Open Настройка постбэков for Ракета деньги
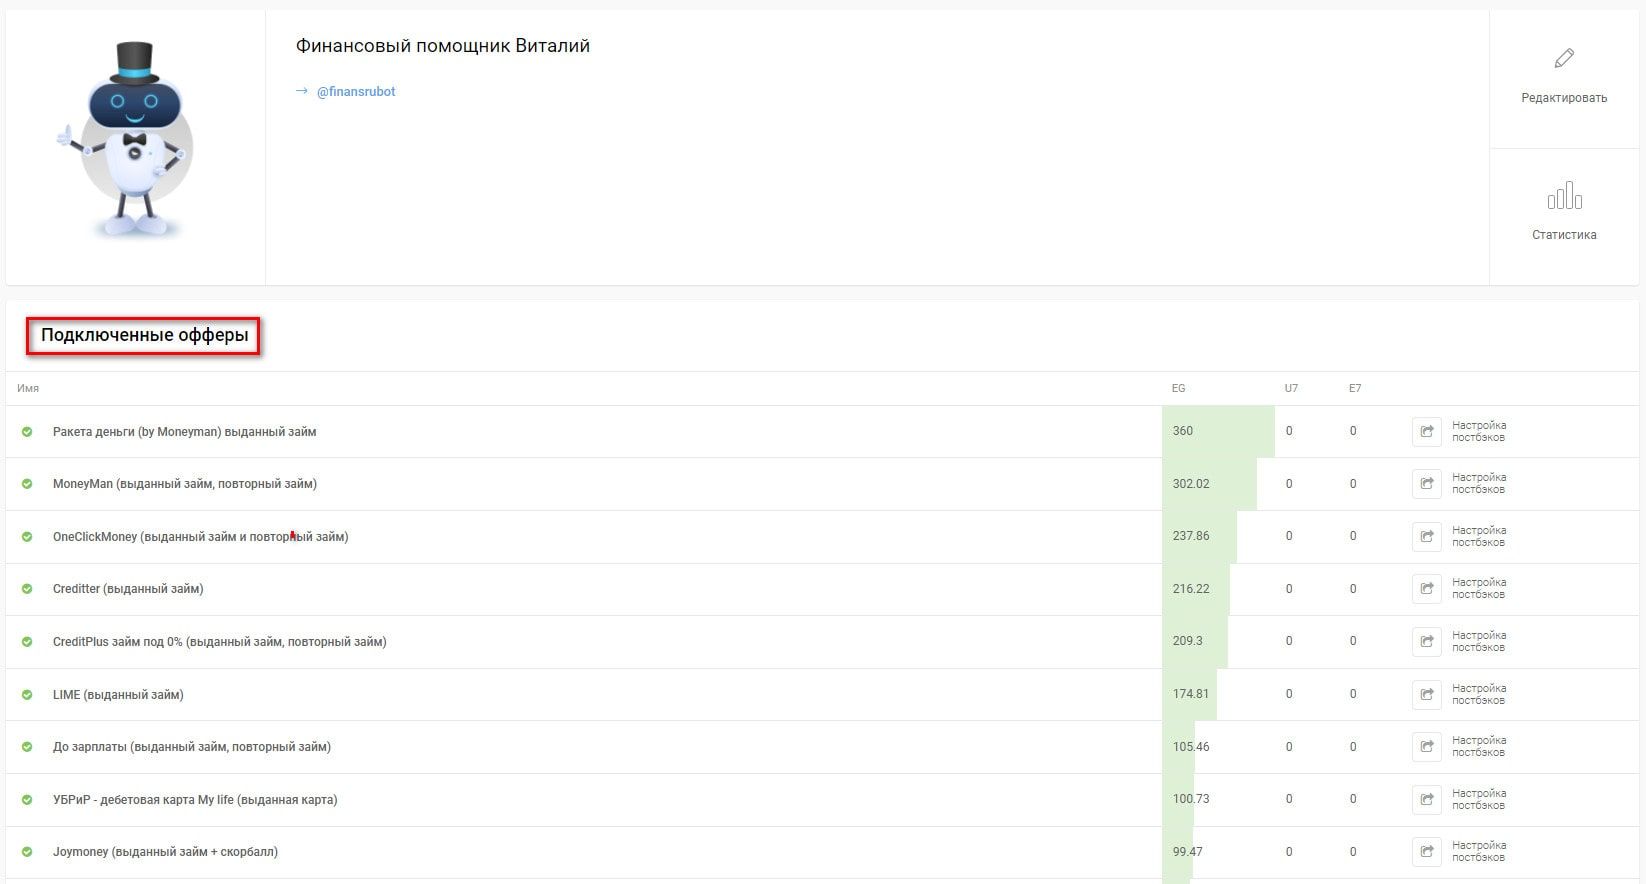The height and width of the screenshot is (884, 1646). coord(1479,431)
